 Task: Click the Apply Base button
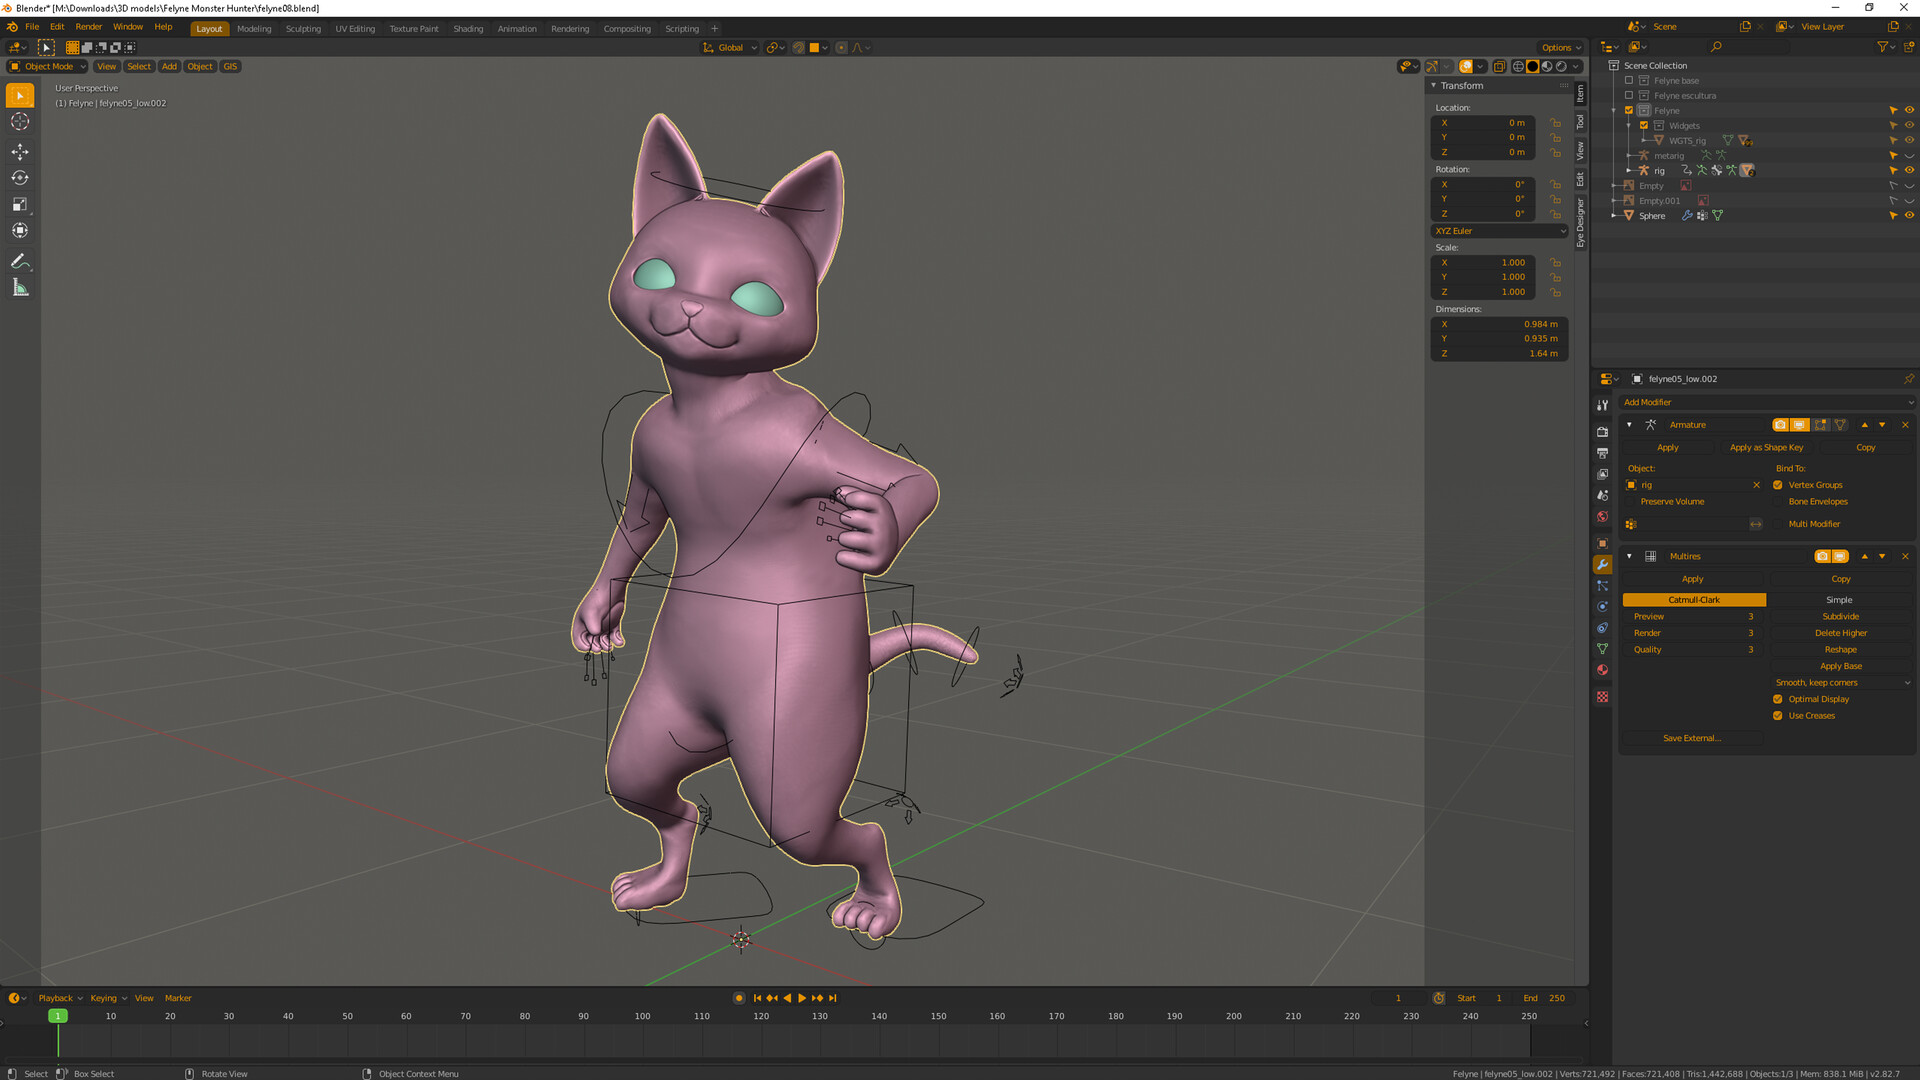click(x=1840, y=666)
